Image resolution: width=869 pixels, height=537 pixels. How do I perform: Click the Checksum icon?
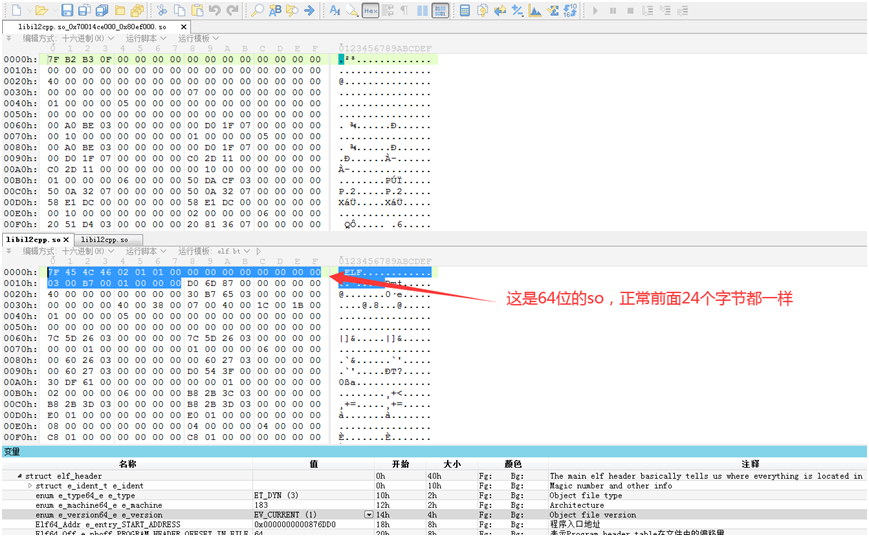(x=553, y=10)
